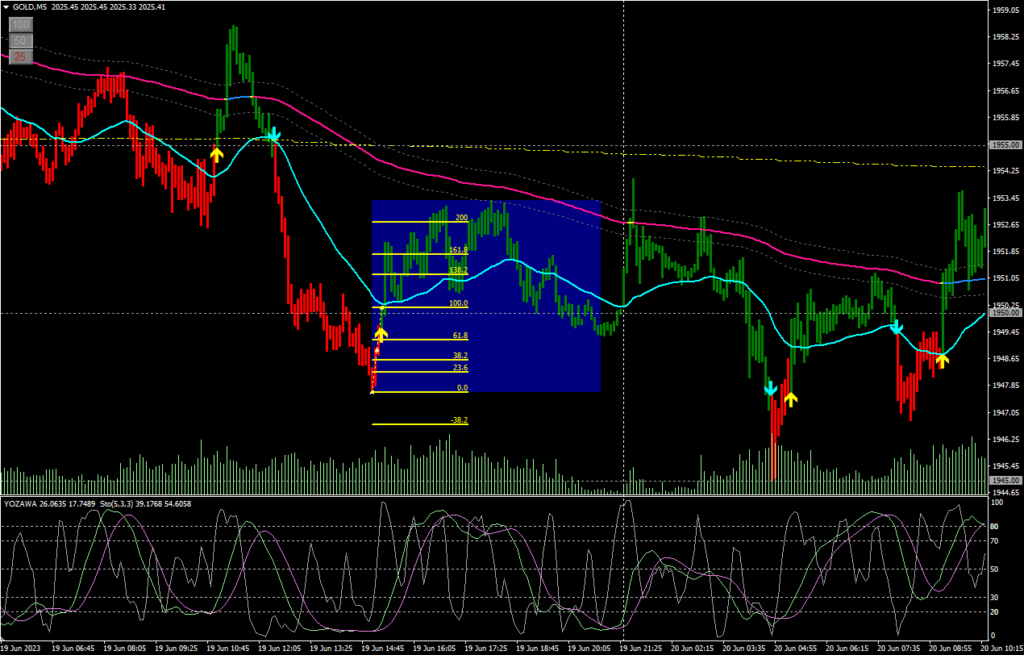1024x655 pixels.
Task: Click the cyan down arrow near 20 Jun 07:35
Action: [x=897, y=327]
